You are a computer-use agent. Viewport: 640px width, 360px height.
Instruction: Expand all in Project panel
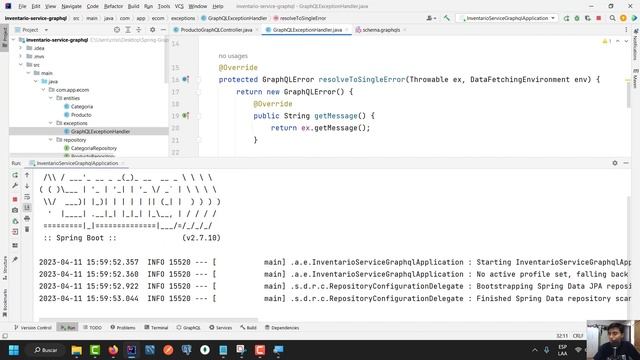(x=128, y=30)
